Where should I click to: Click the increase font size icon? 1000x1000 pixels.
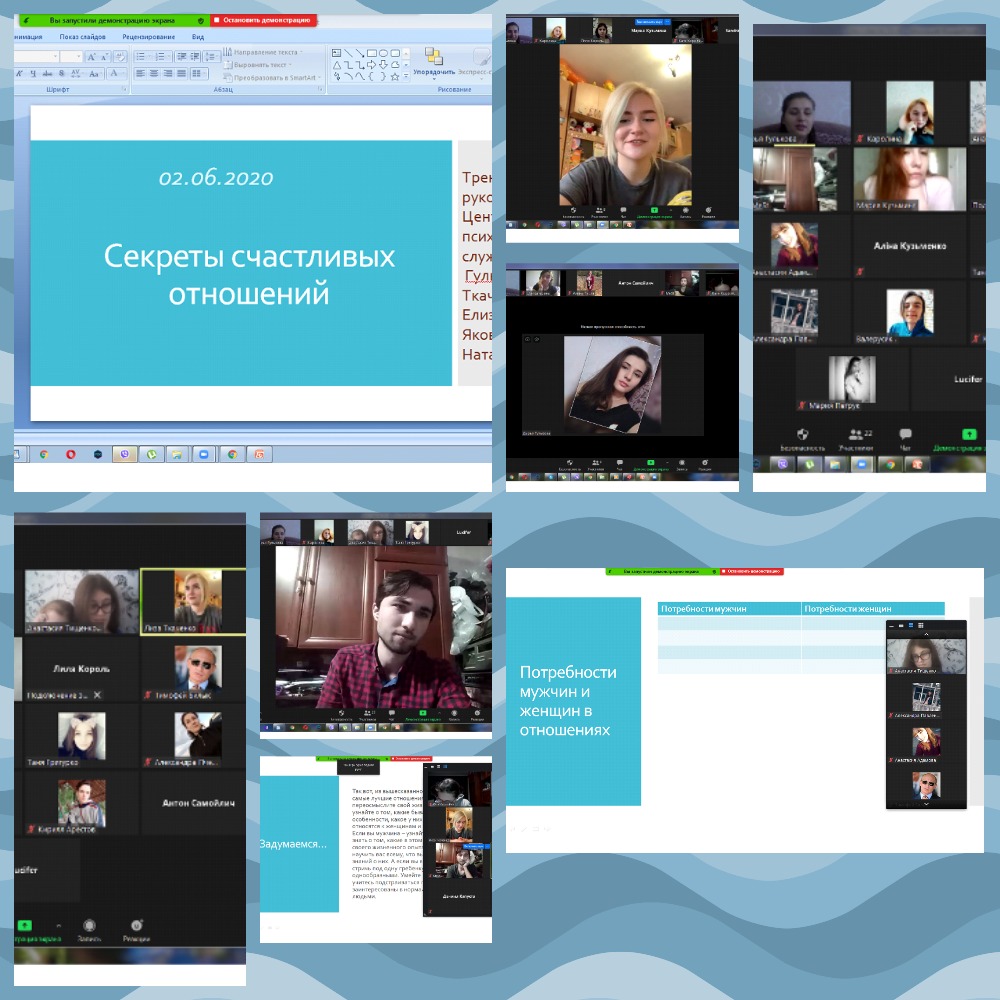92,57
